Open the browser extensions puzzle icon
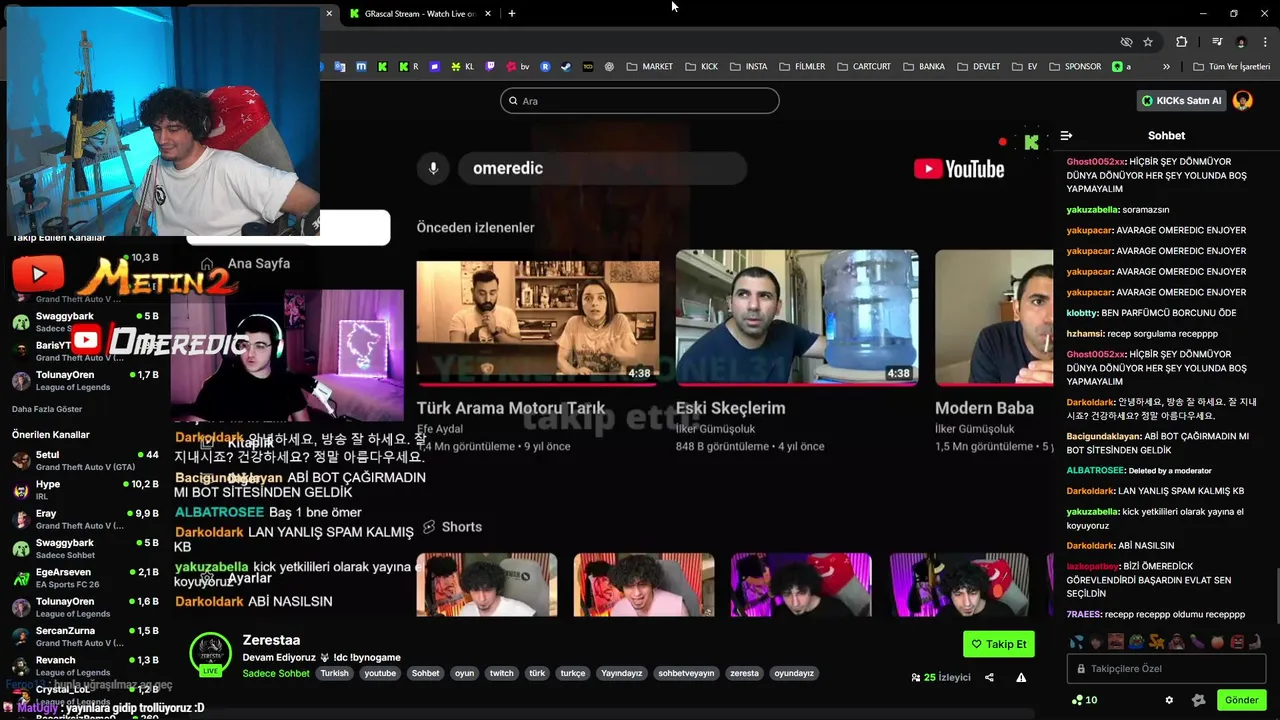Screen dimensions: 1280x720 coord(1181,42)
